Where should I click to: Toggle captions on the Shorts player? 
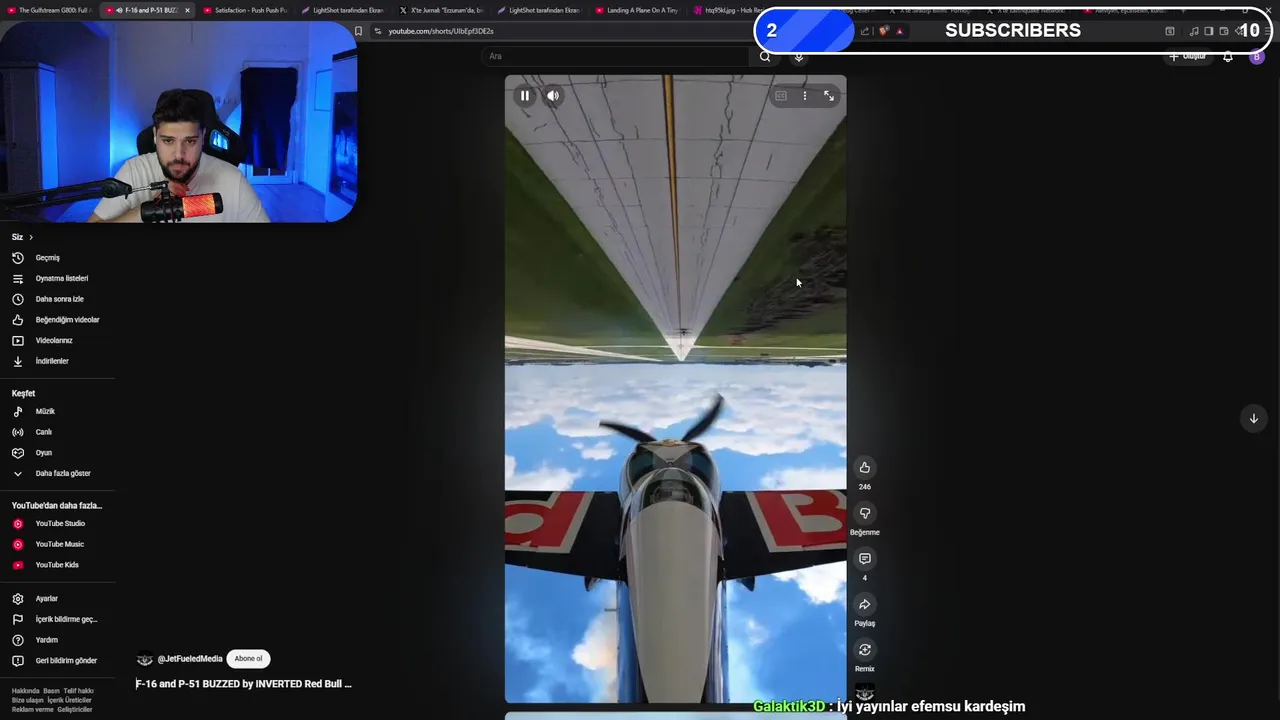pos(781,96)
